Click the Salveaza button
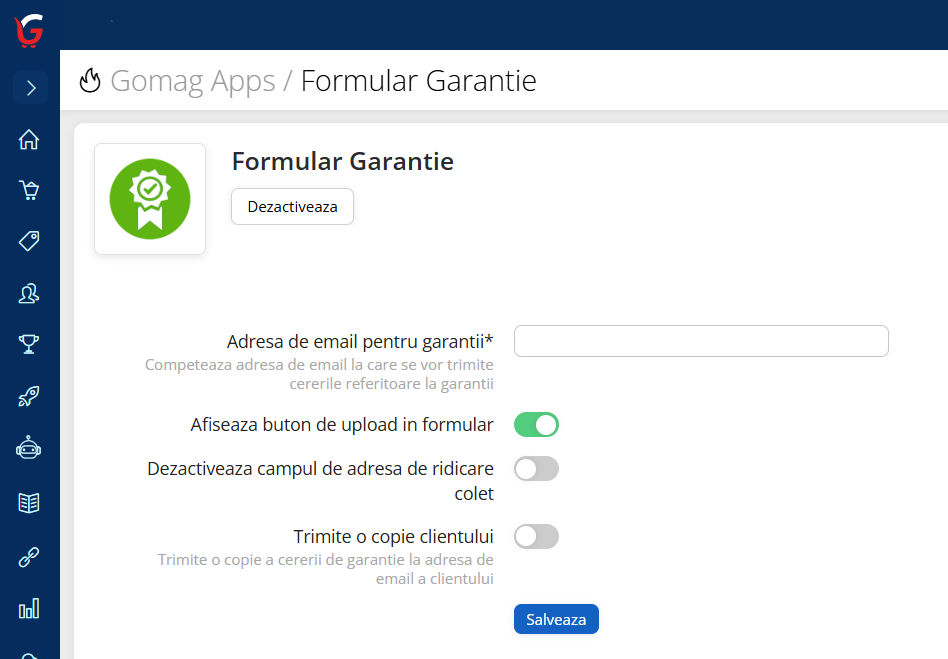 point(556,619)
